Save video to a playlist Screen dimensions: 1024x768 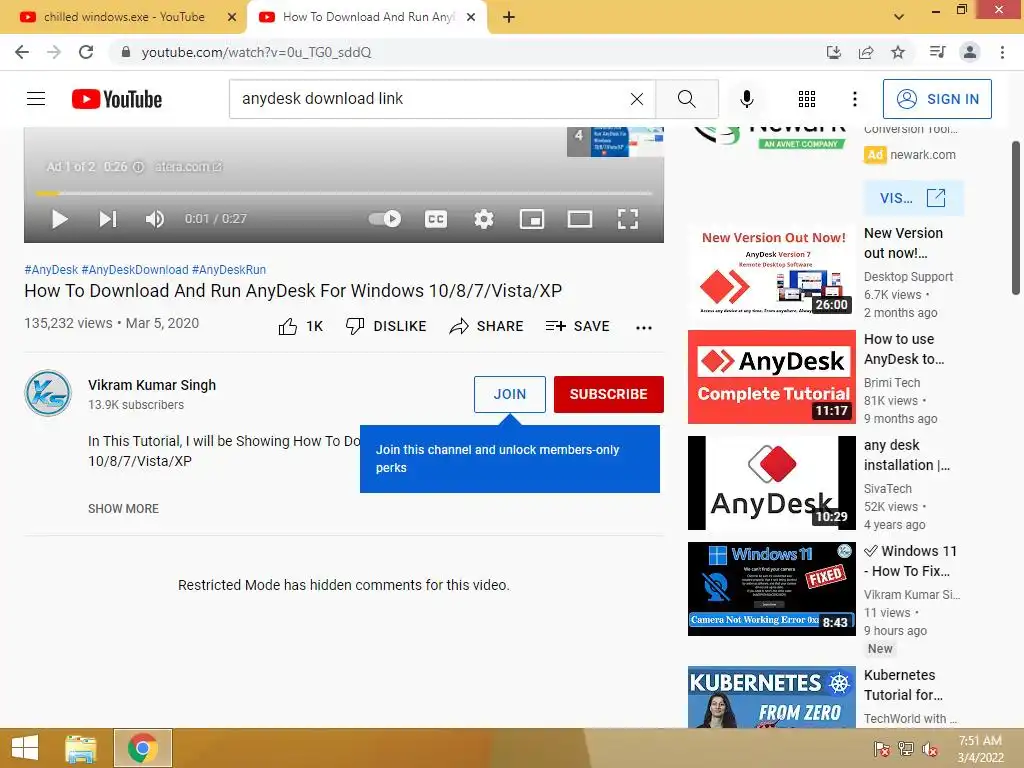point(577,327)
